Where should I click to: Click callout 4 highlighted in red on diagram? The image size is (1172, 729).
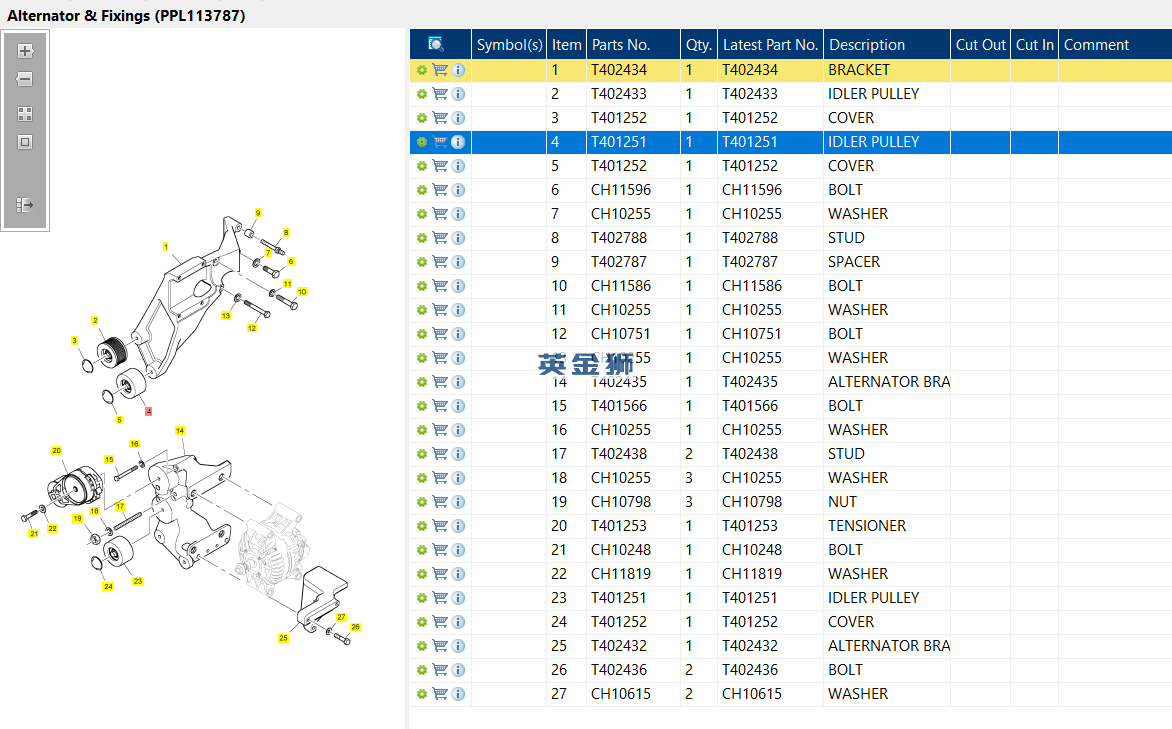pyautogui.click(x=149, y=411)
